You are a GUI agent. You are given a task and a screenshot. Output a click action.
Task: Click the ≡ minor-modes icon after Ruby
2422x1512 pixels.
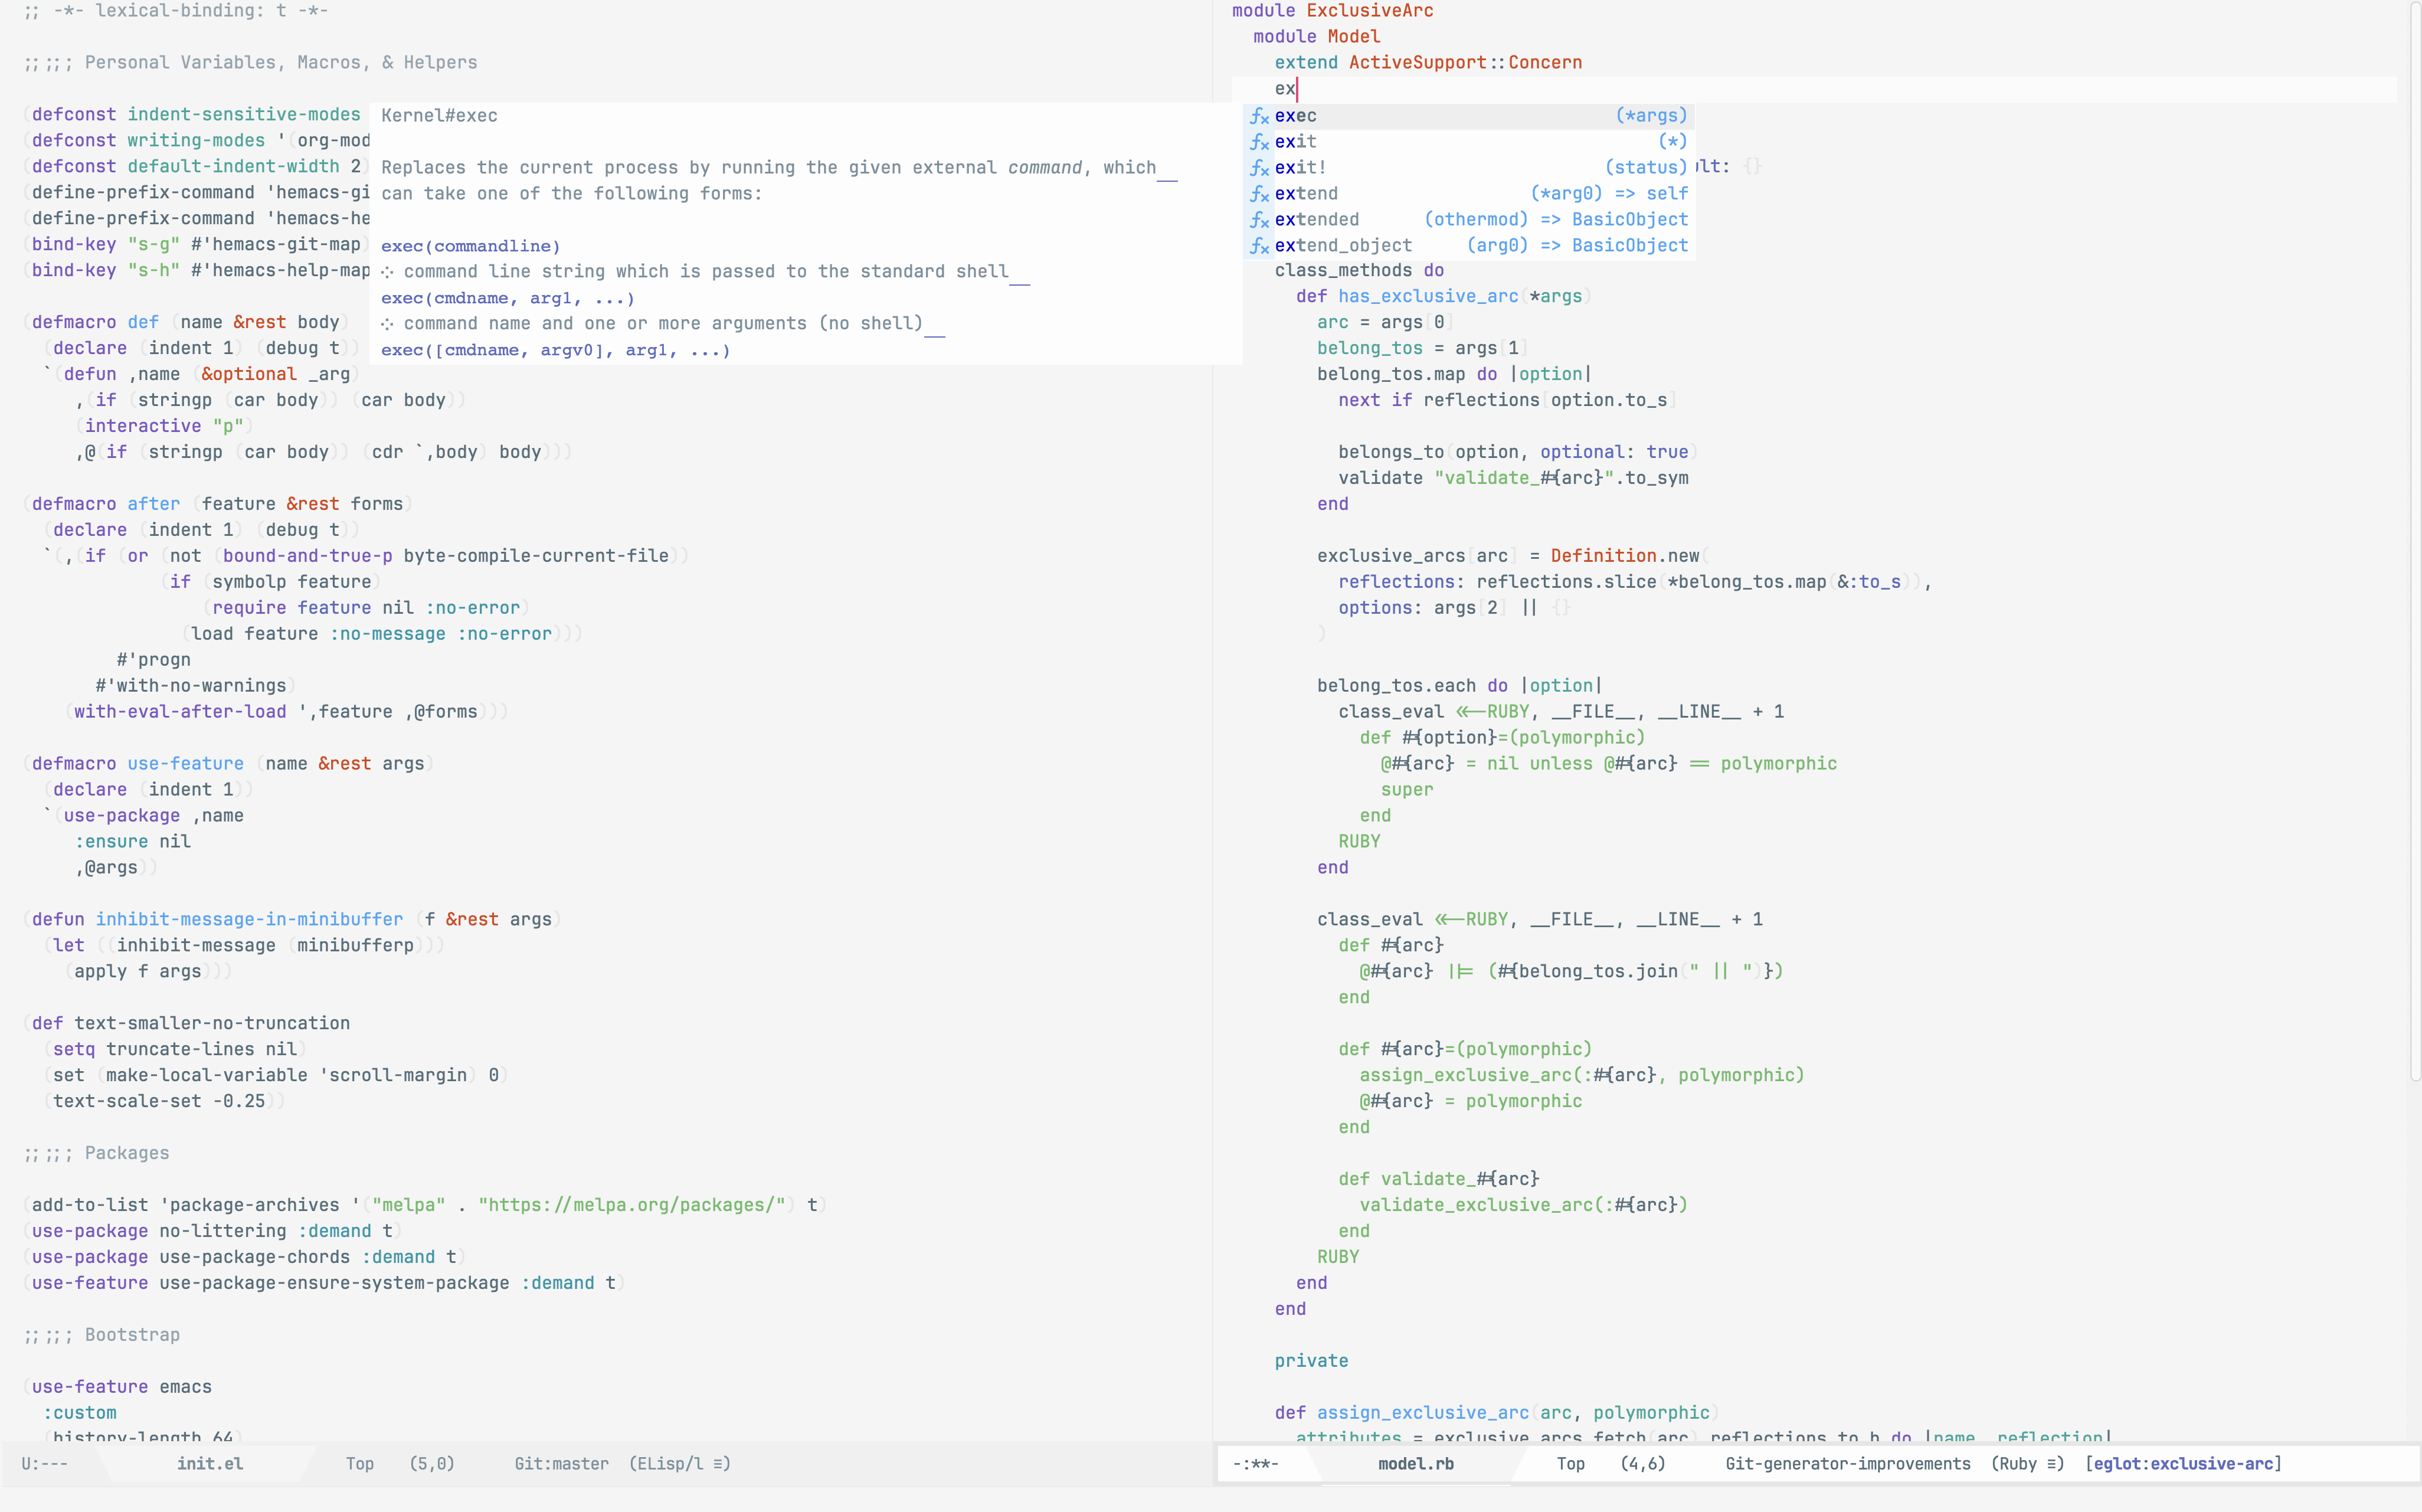[x=2053, y=1464]
